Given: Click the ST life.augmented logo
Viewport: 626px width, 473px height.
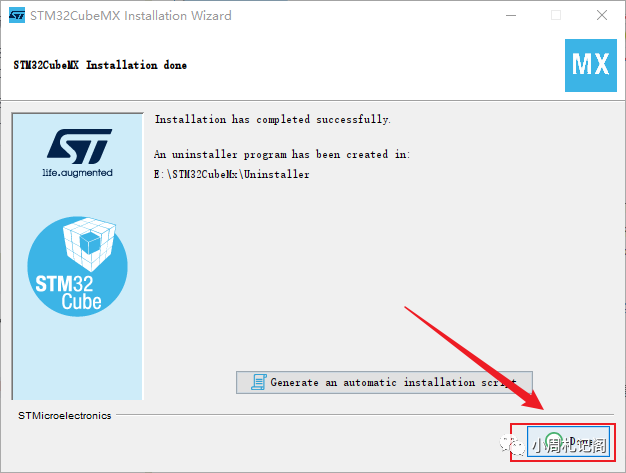Looking at the screenshot, I should click(x=77, y=153).
